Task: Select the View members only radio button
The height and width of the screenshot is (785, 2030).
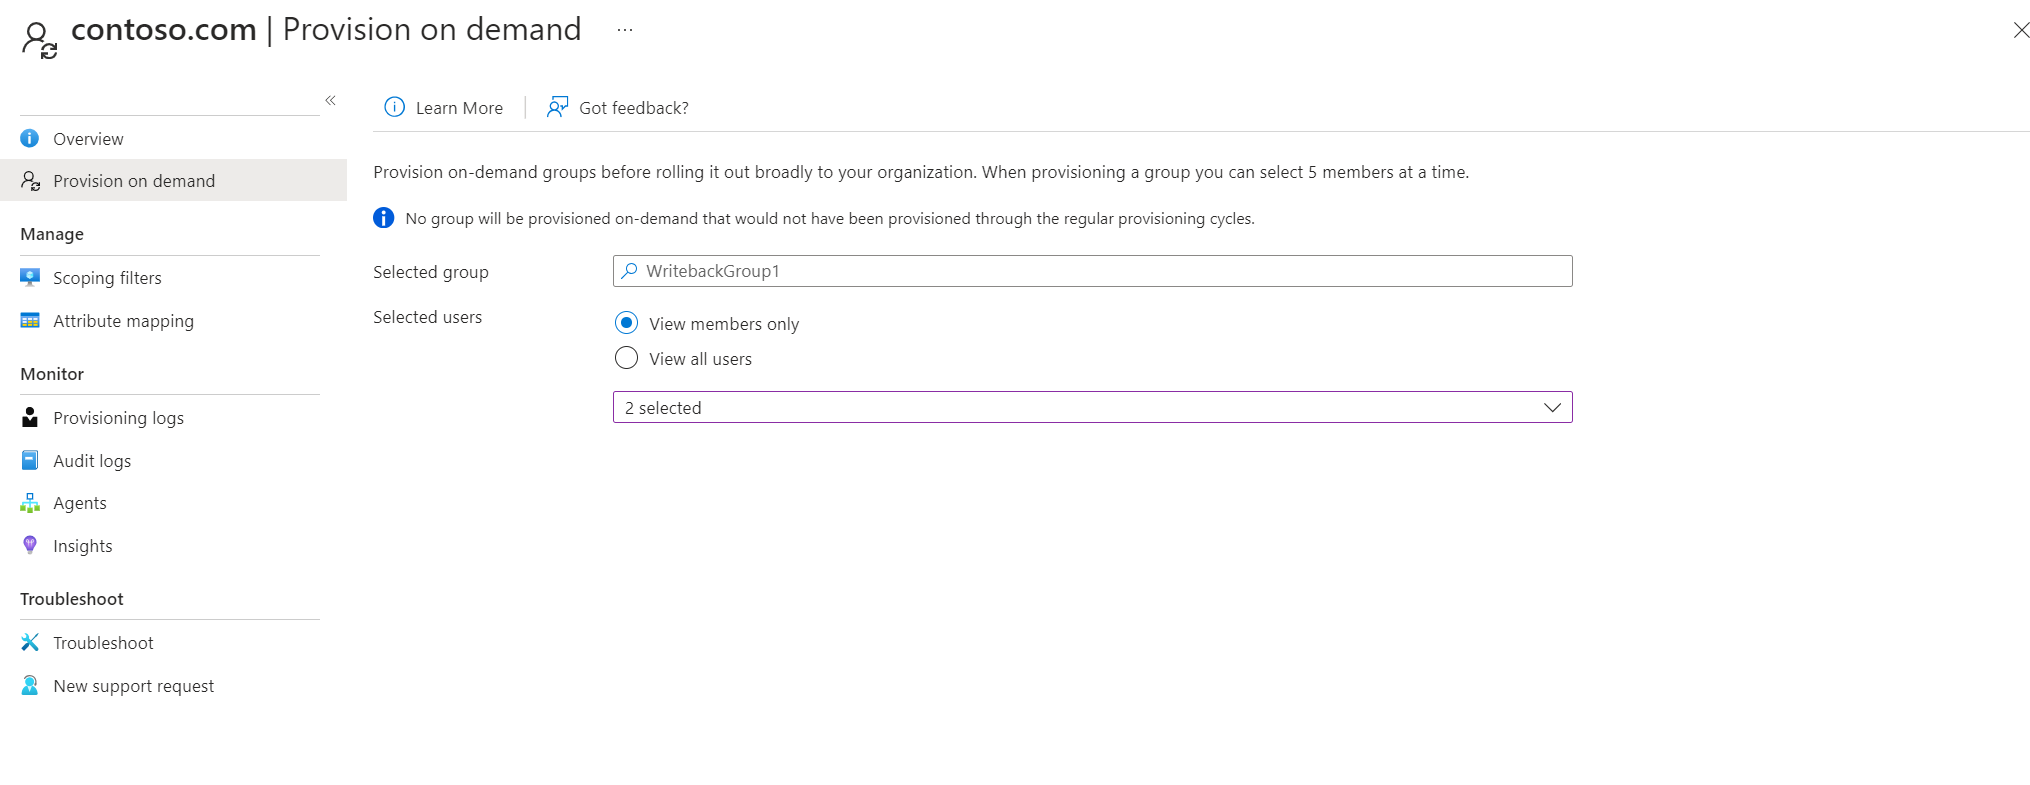Action: [626, 323]
